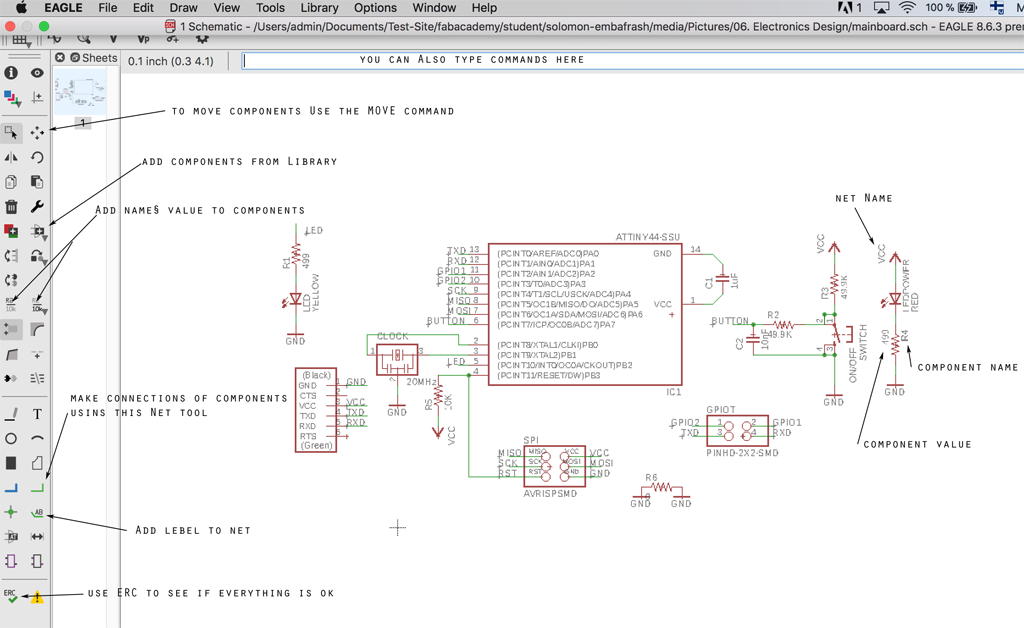
Task: Choose the Group selection tool
Action: point(11,133)
